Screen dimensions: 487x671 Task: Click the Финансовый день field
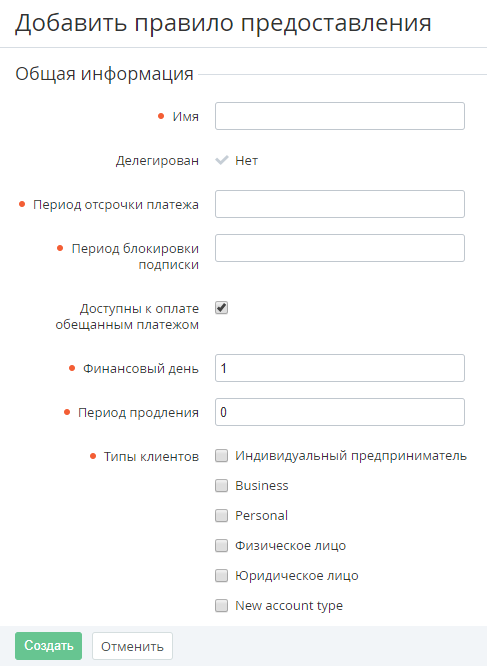pos(340,368)
